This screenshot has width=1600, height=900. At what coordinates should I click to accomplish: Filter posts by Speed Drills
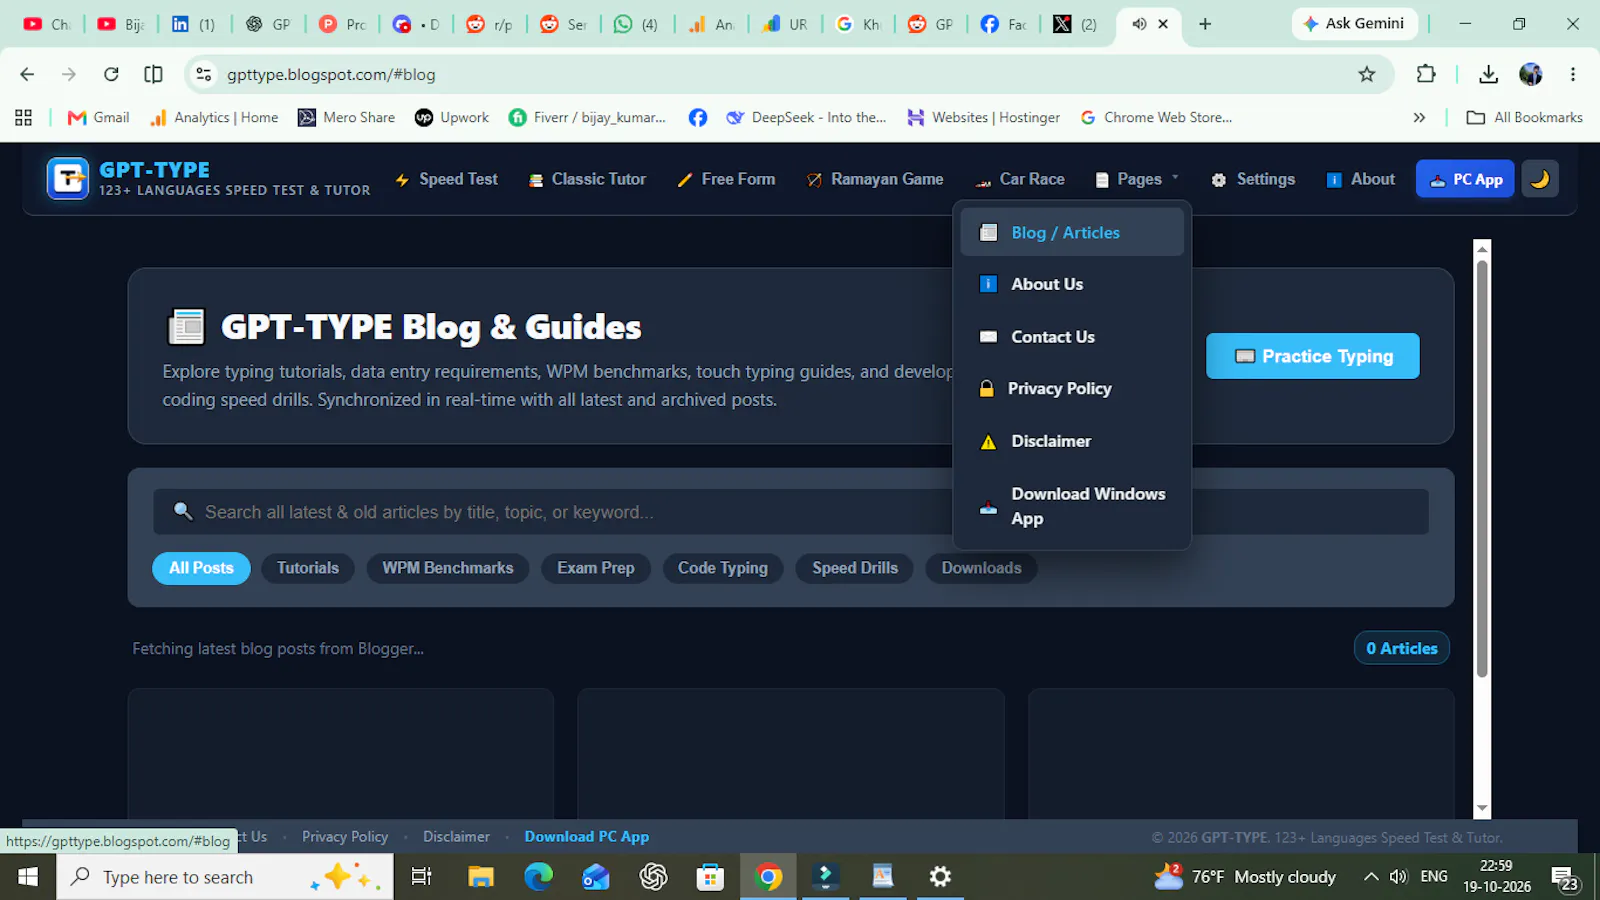[x=855, y=568]
